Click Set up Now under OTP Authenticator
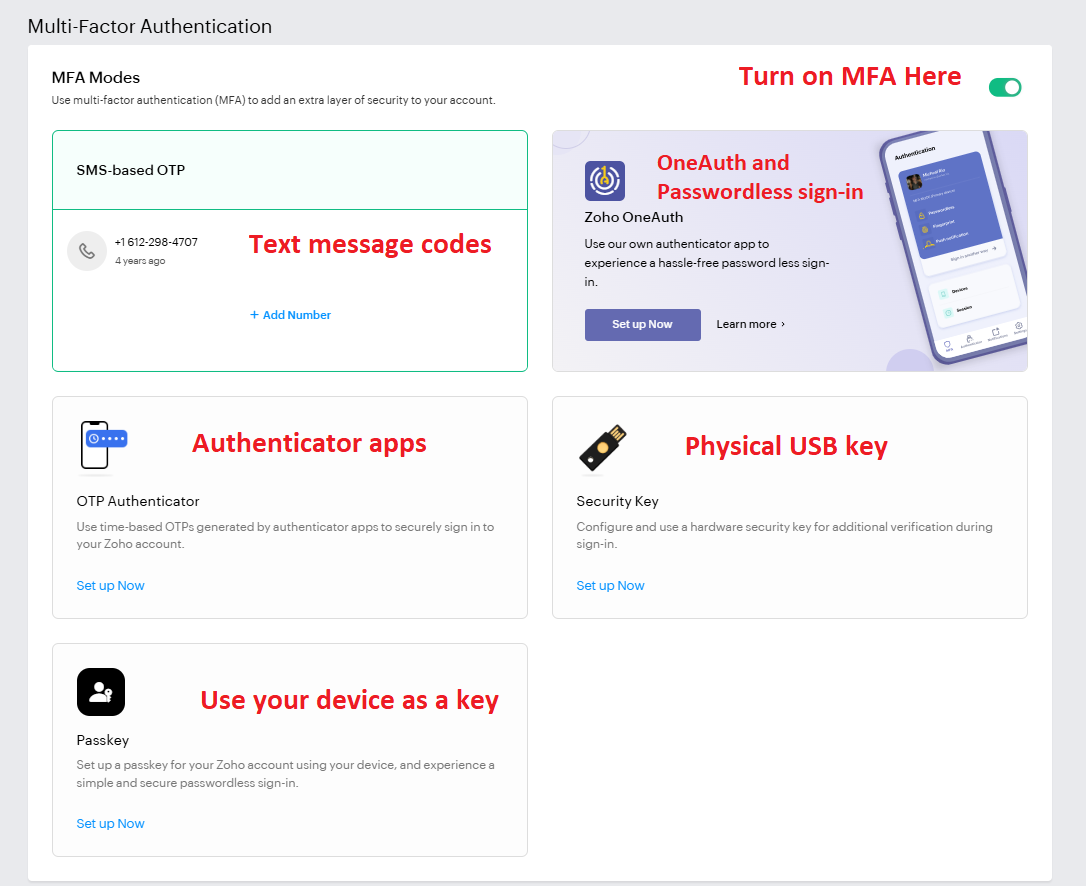 click(110, 585)
